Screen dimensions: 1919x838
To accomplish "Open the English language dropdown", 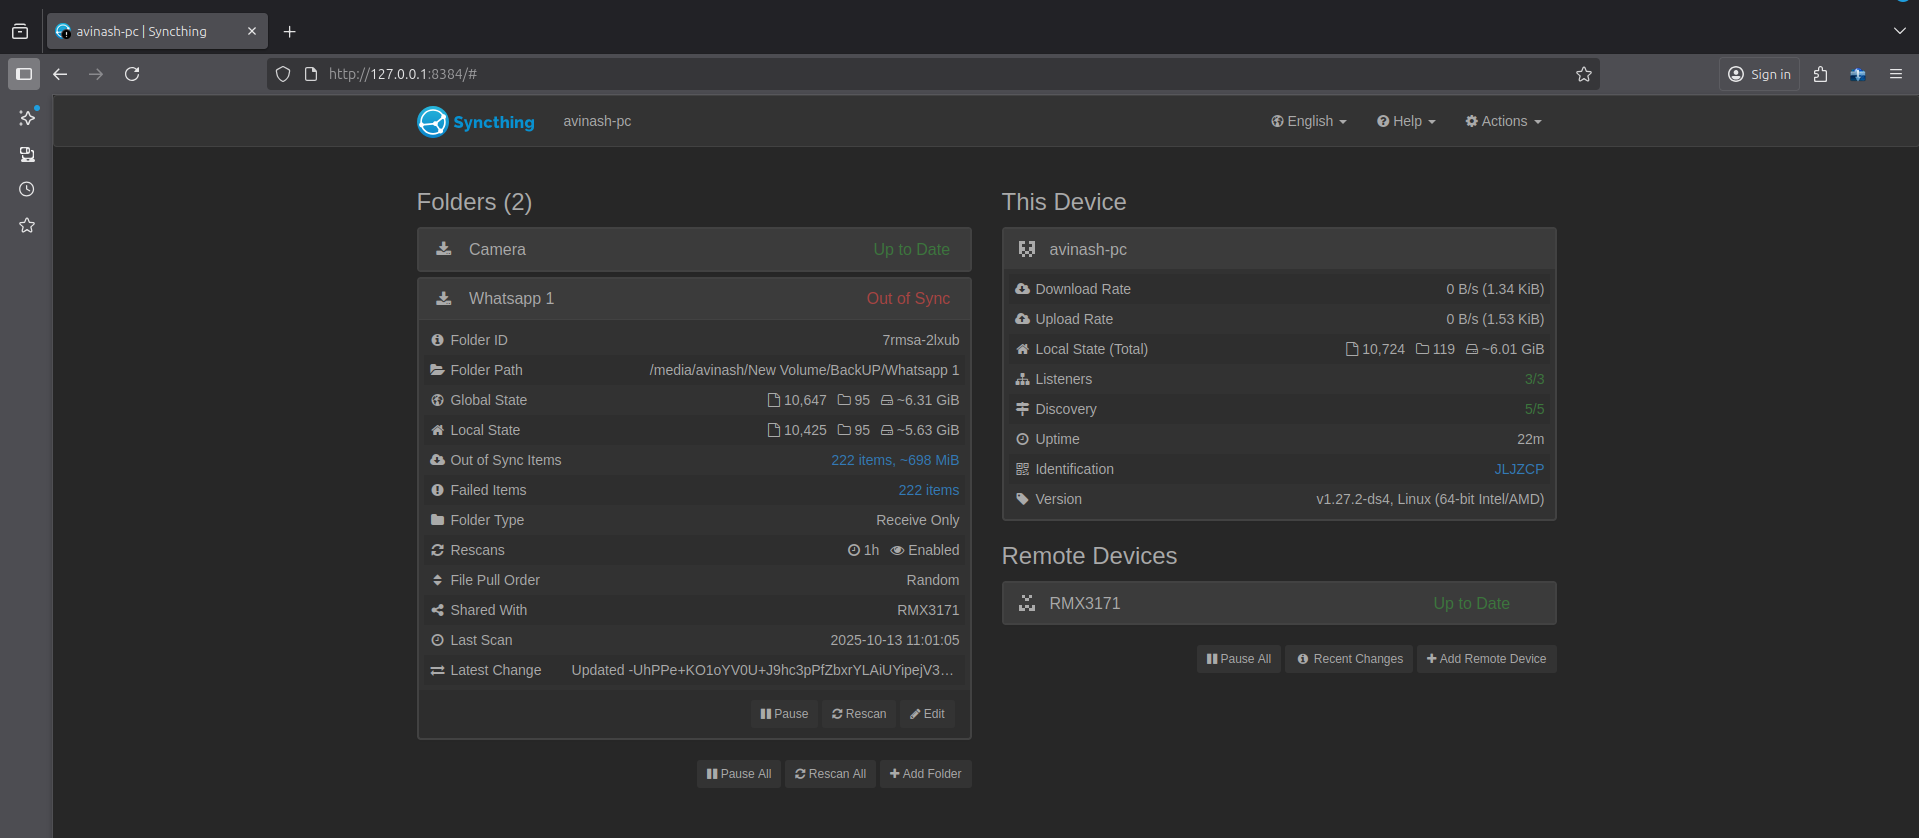I will pyautogui.click(x=1309, y=121).
